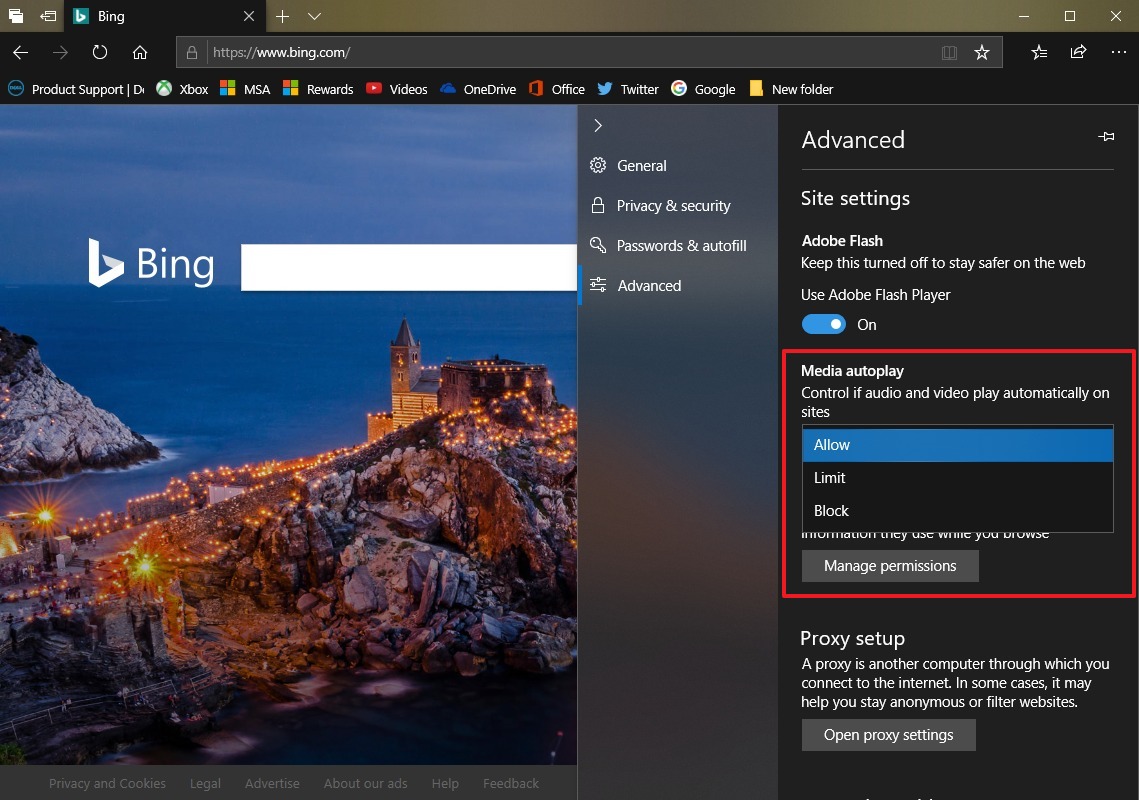The image size is (1139, 800).
Task: Click Manage permissions button
Action: point(890,566)
